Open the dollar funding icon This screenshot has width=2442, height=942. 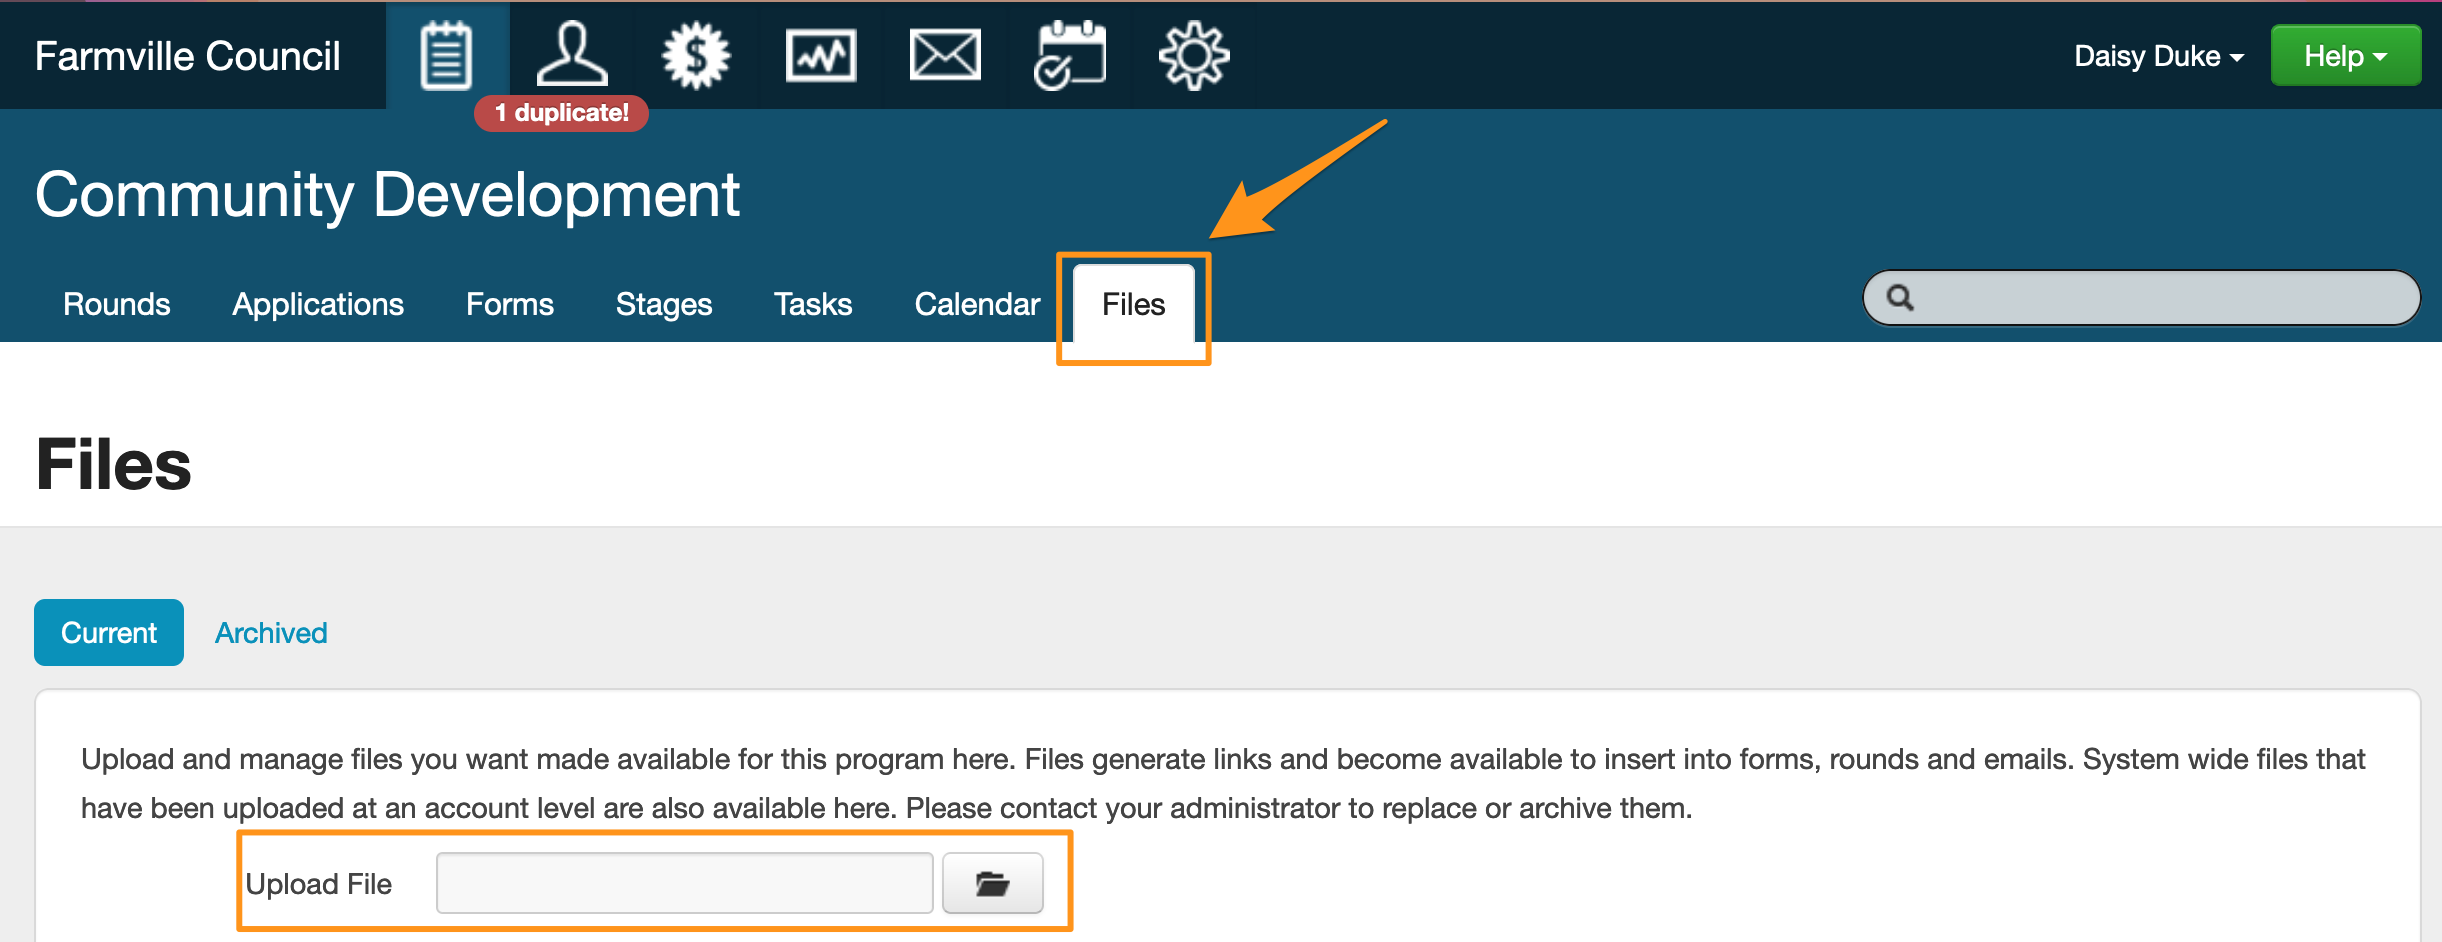696,56
